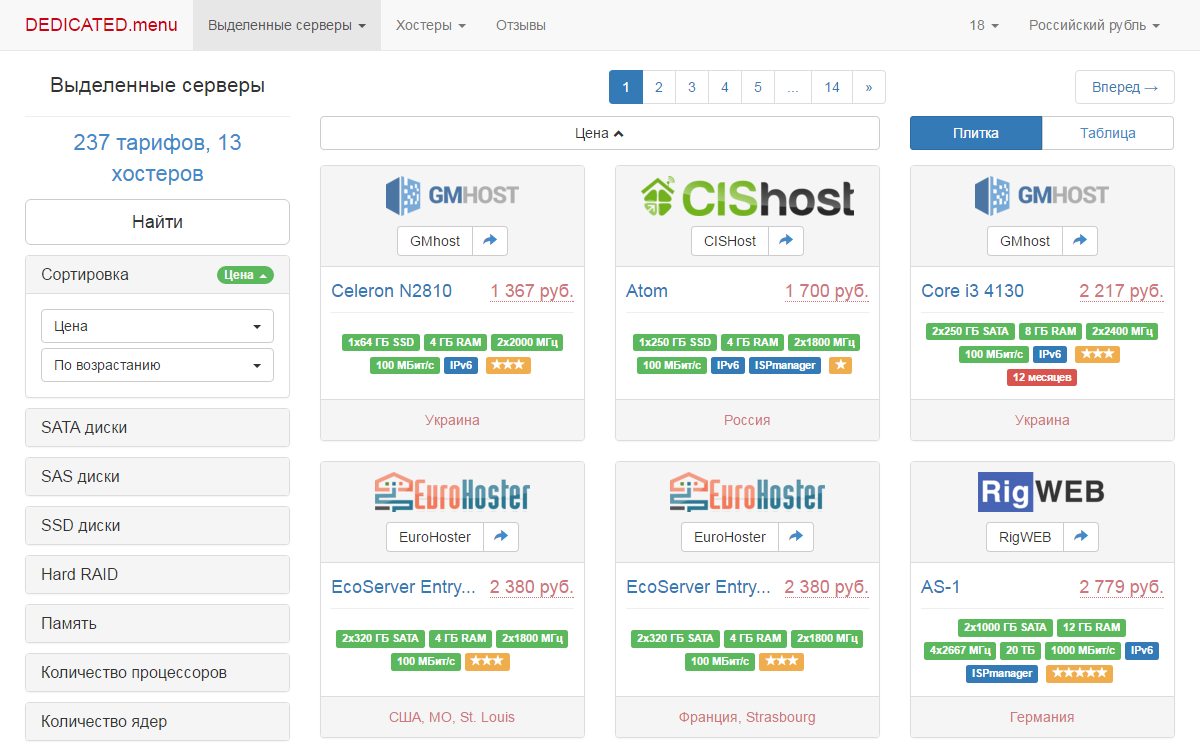Open the Цена sort field select box
This screenshot has height=750, width=1200.
pyautogui.click(x=157, y=326)
